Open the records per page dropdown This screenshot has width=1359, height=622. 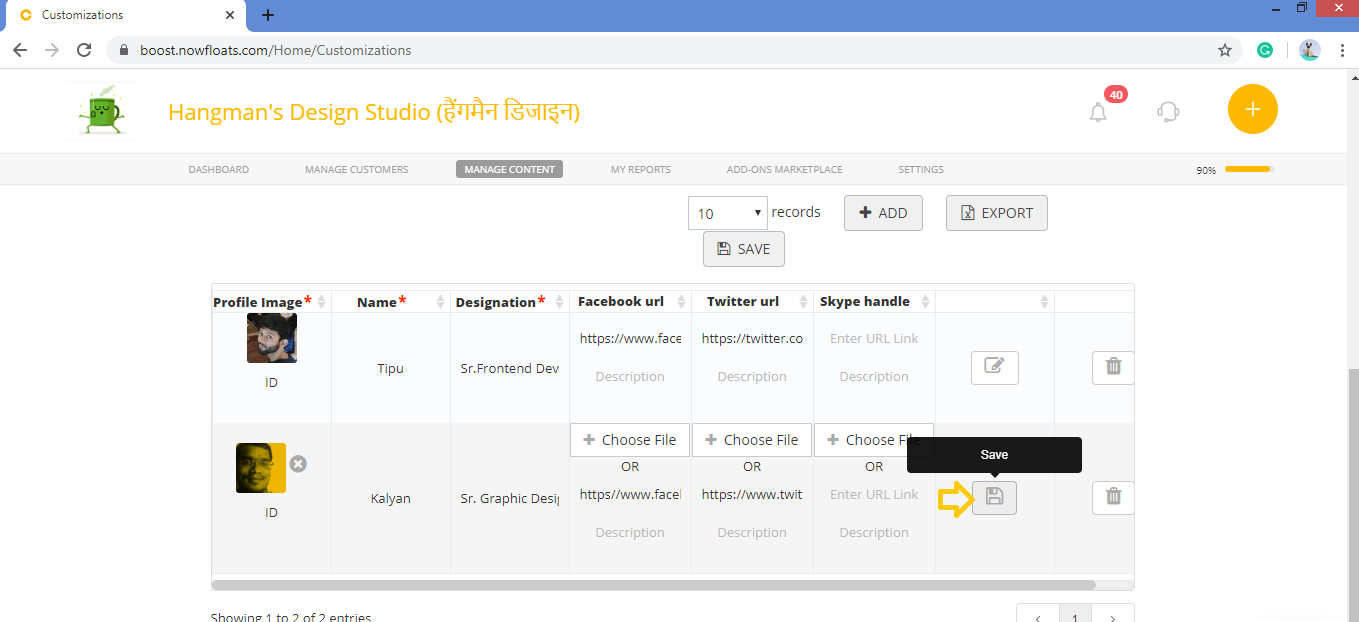coord(727,213)
